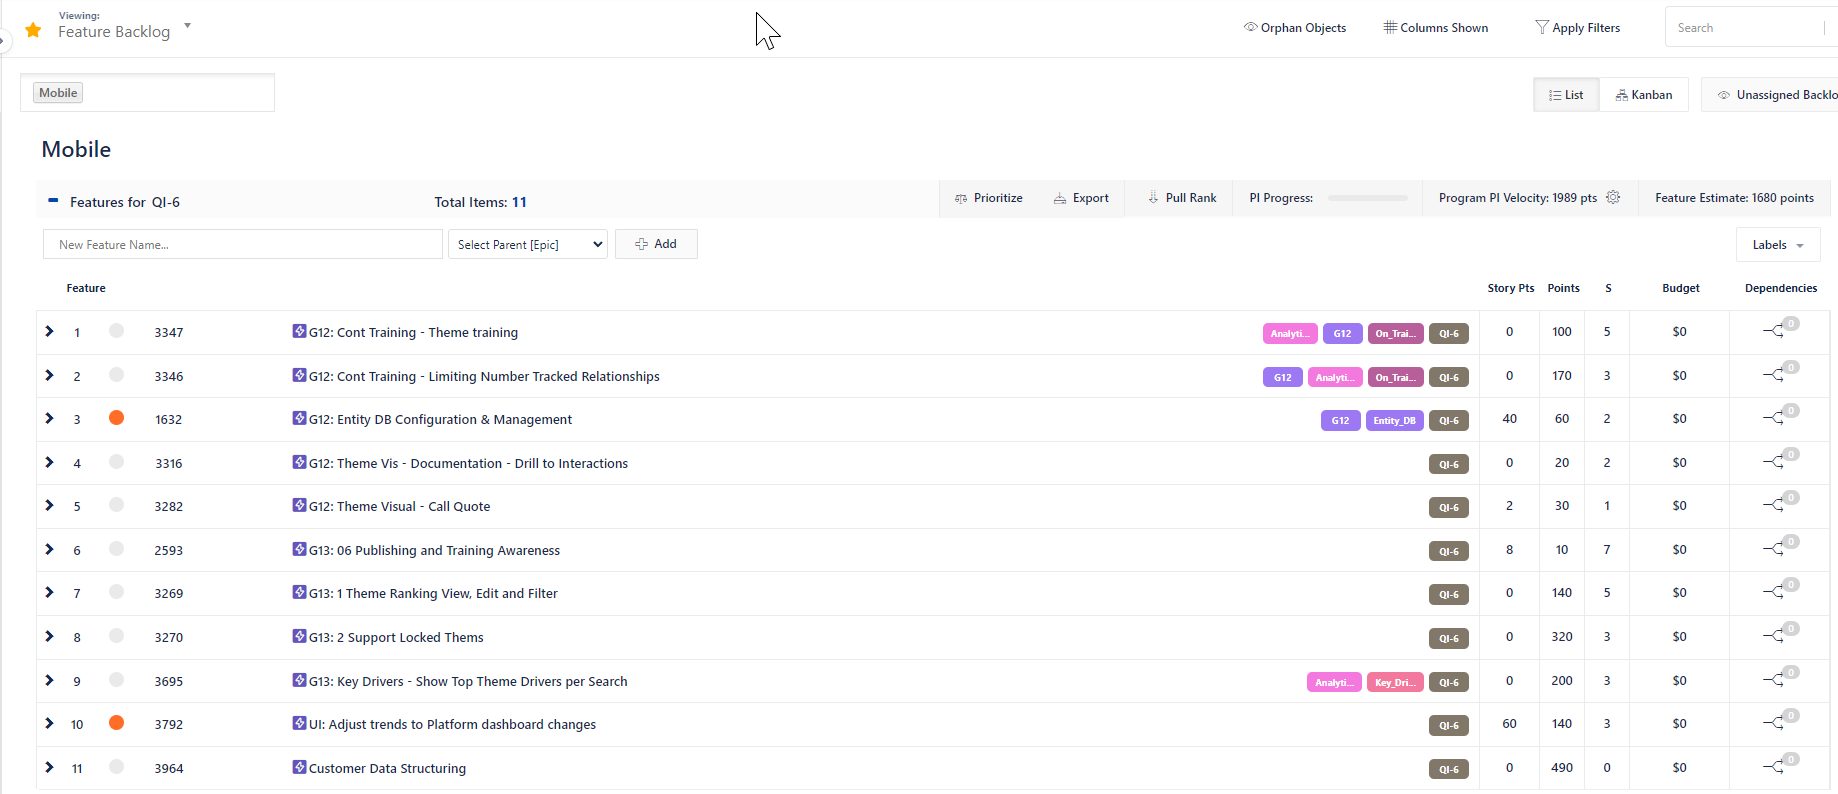Open the Labels dropdown
Viewport: 1838px width, 794px height.
pos(1778,245)
